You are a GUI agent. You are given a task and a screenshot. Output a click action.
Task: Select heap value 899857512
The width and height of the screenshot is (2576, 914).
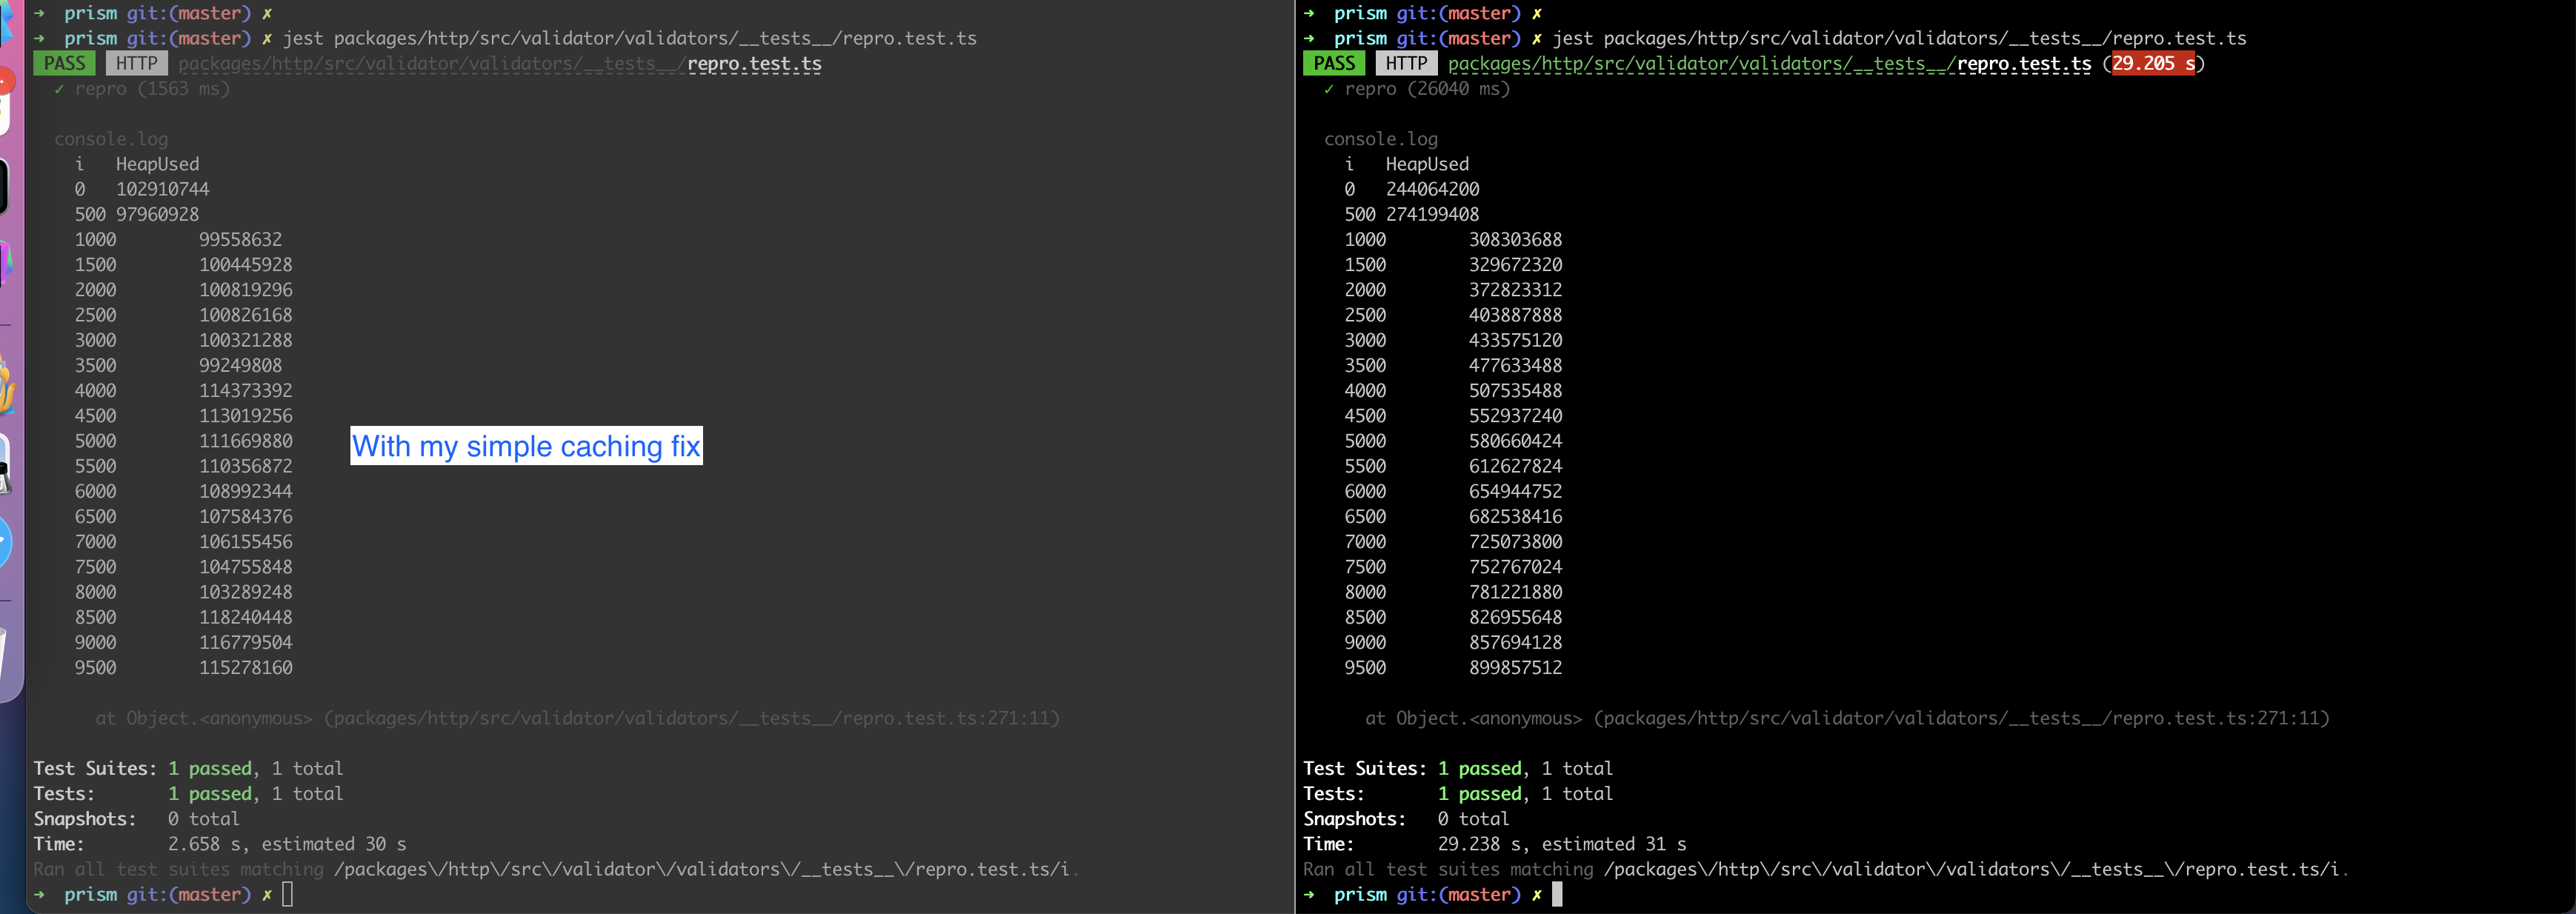pos(1515,668)
